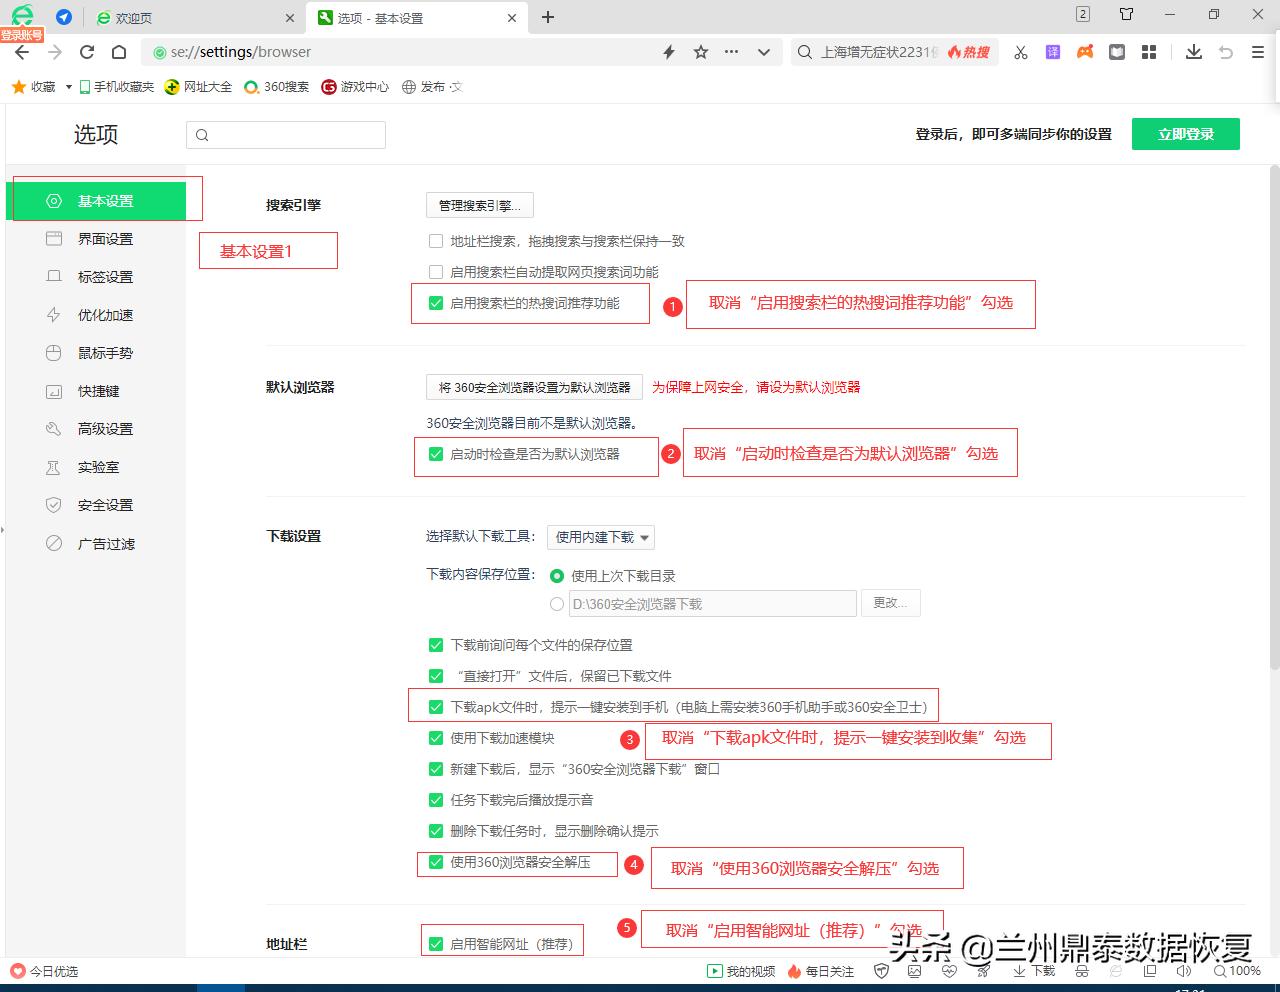This screenshot has height=992, width=1280.
Task: Disable 启动时检查是否为默认浏览器
Action: 436,456
